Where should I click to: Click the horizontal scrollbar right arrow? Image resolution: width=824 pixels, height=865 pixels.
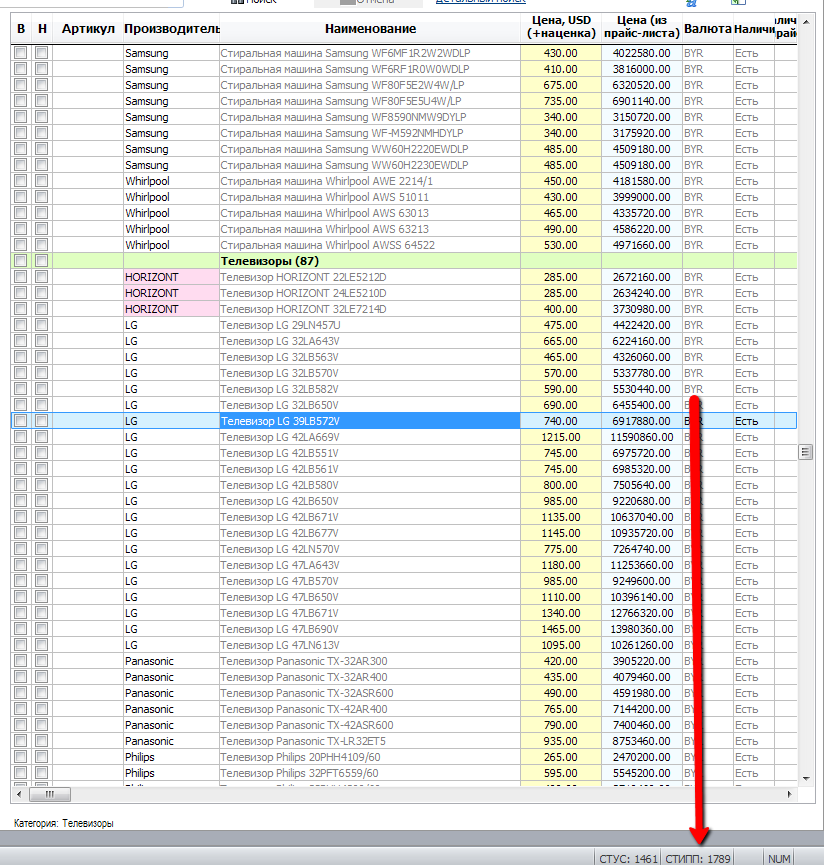[789, 794]
